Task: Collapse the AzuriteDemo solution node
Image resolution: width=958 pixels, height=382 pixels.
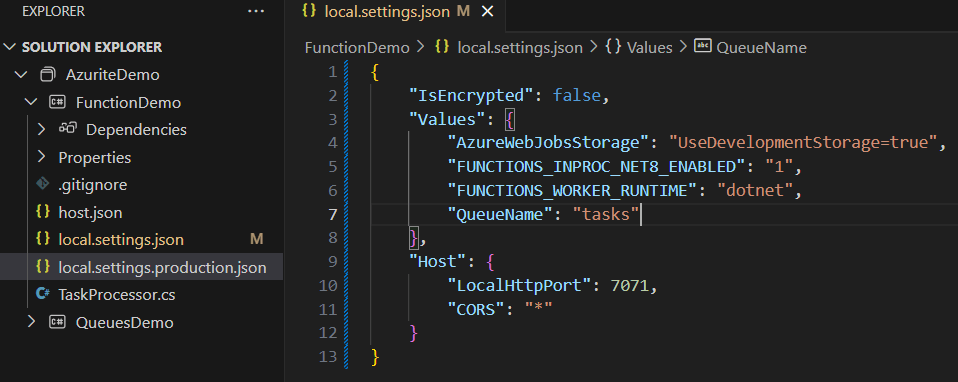Action: point(21,75)
